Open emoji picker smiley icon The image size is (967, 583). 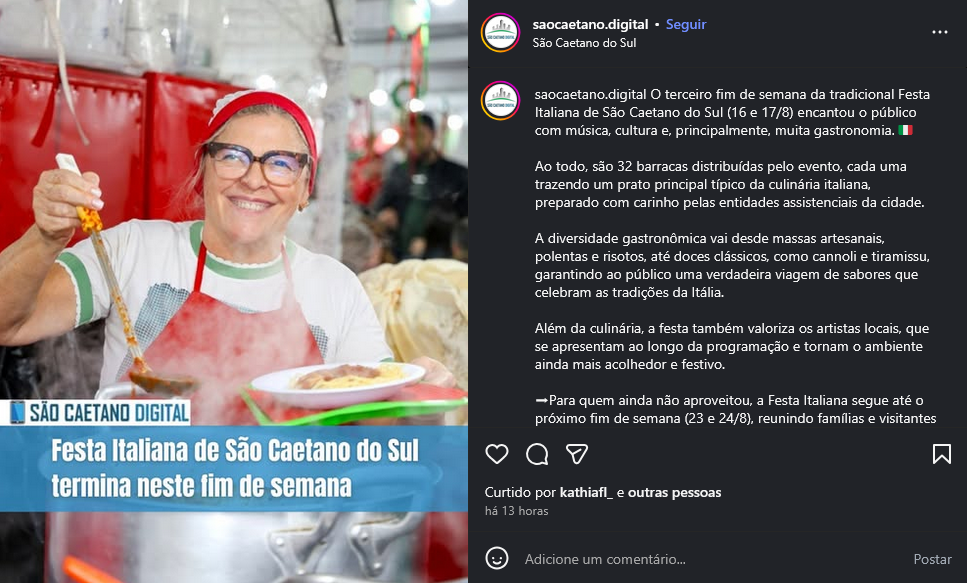coord(496,558)
